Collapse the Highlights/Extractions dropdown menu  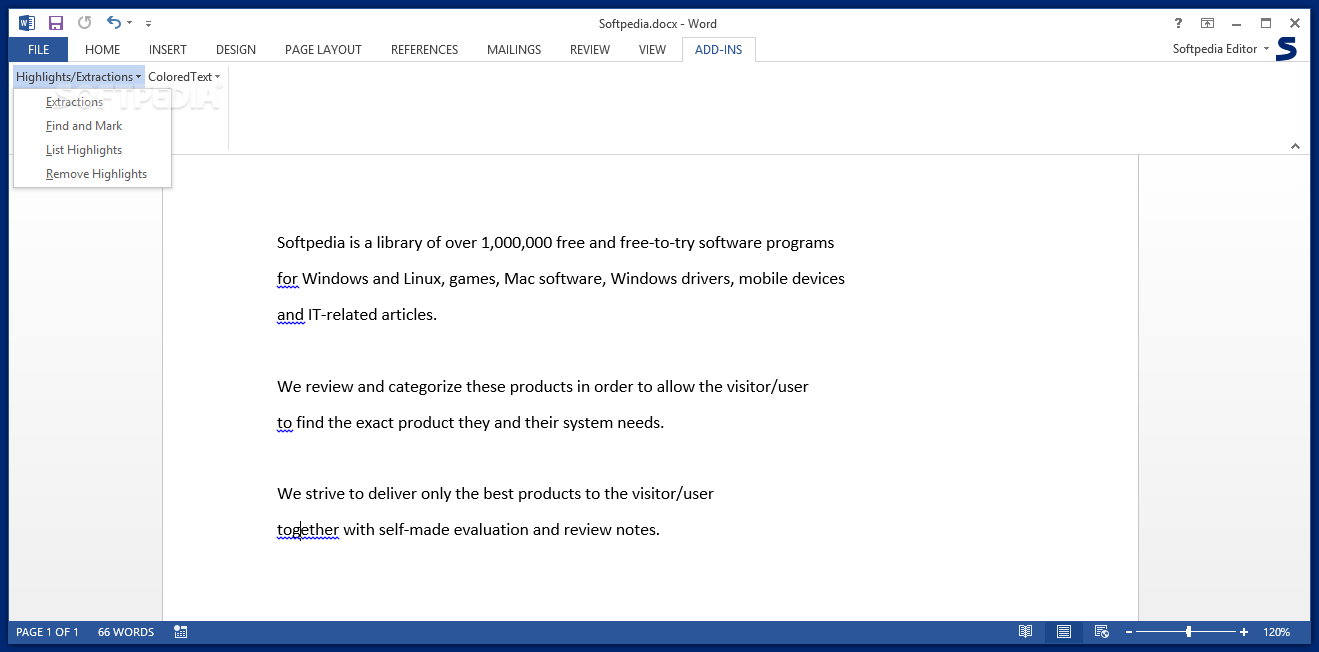(78, 77)
